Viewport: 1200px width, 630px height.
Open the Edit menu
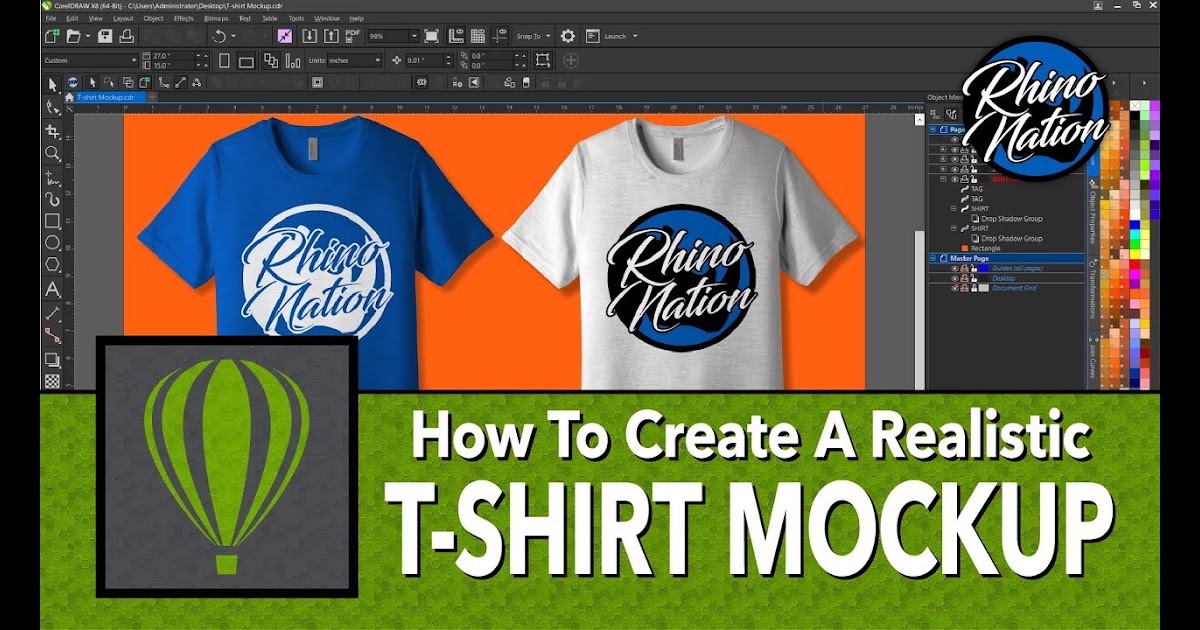click(72, 18)
